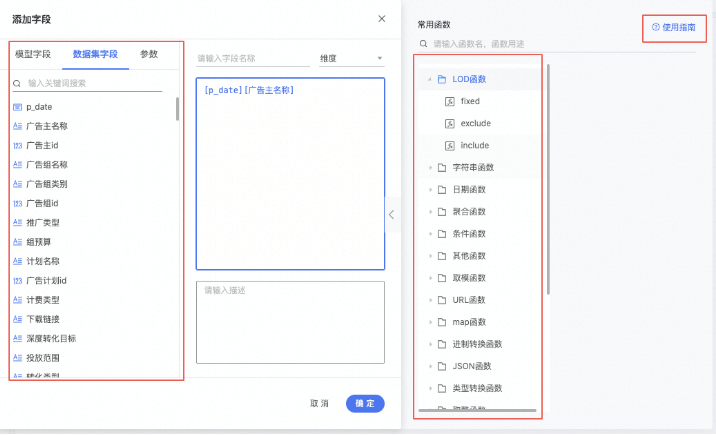The width and height of the screenshot is (716, 435).
Task: Focus the 请输入字段名称 name input
Action: click(x=253, y=58)
